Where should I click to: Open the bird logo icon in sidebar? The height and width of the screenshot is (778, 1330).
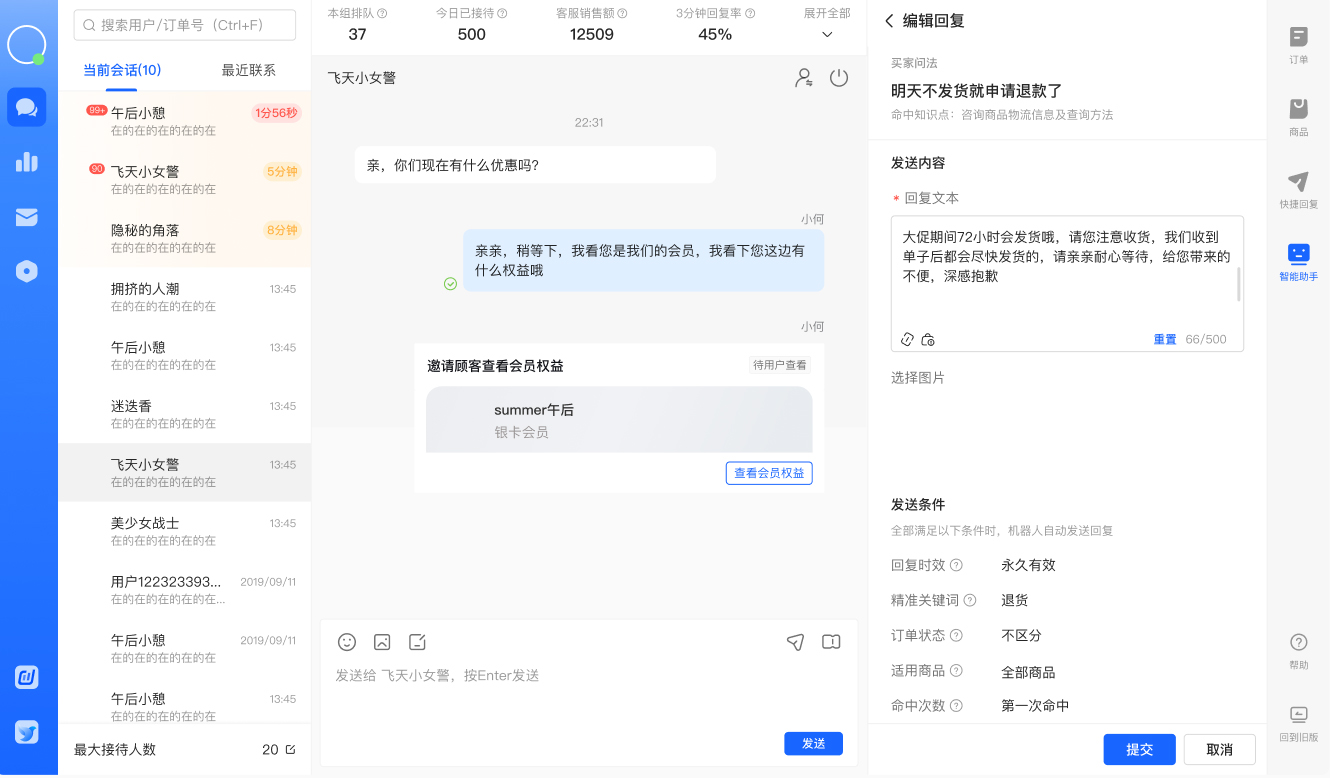pyautogui.click(x=27, y=732)
